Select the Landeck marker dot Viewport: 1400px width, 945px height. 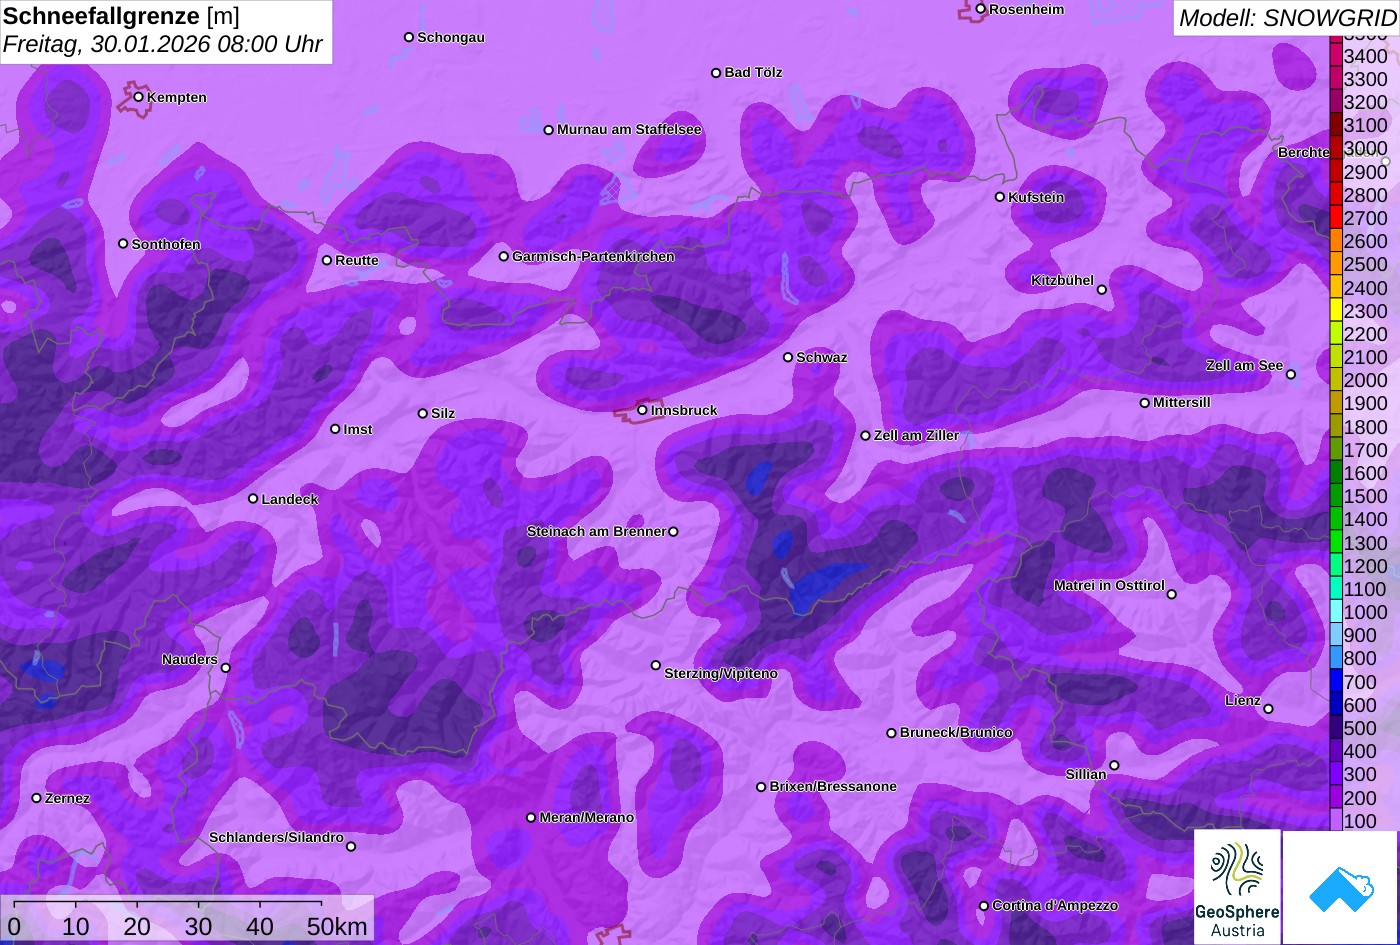[x=254, y=499]
